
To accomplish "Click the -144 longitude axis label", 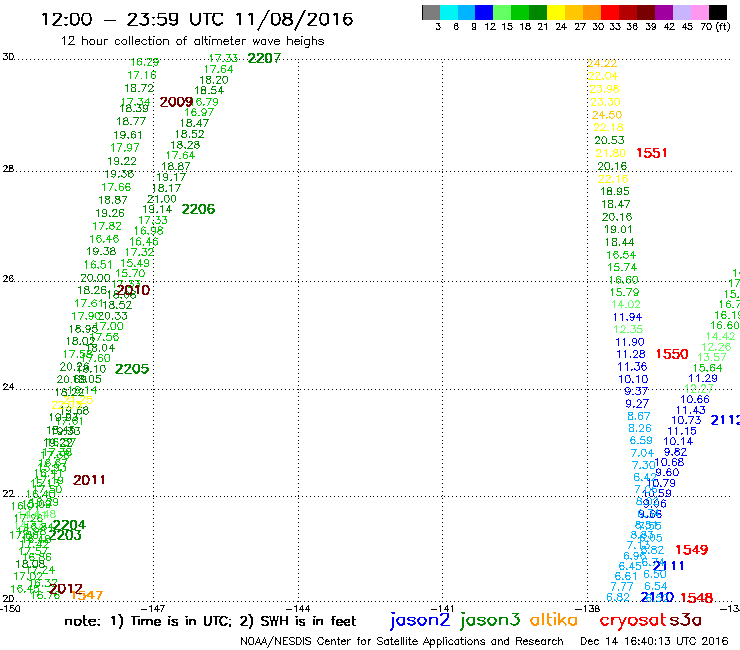I will click(299, 609).
